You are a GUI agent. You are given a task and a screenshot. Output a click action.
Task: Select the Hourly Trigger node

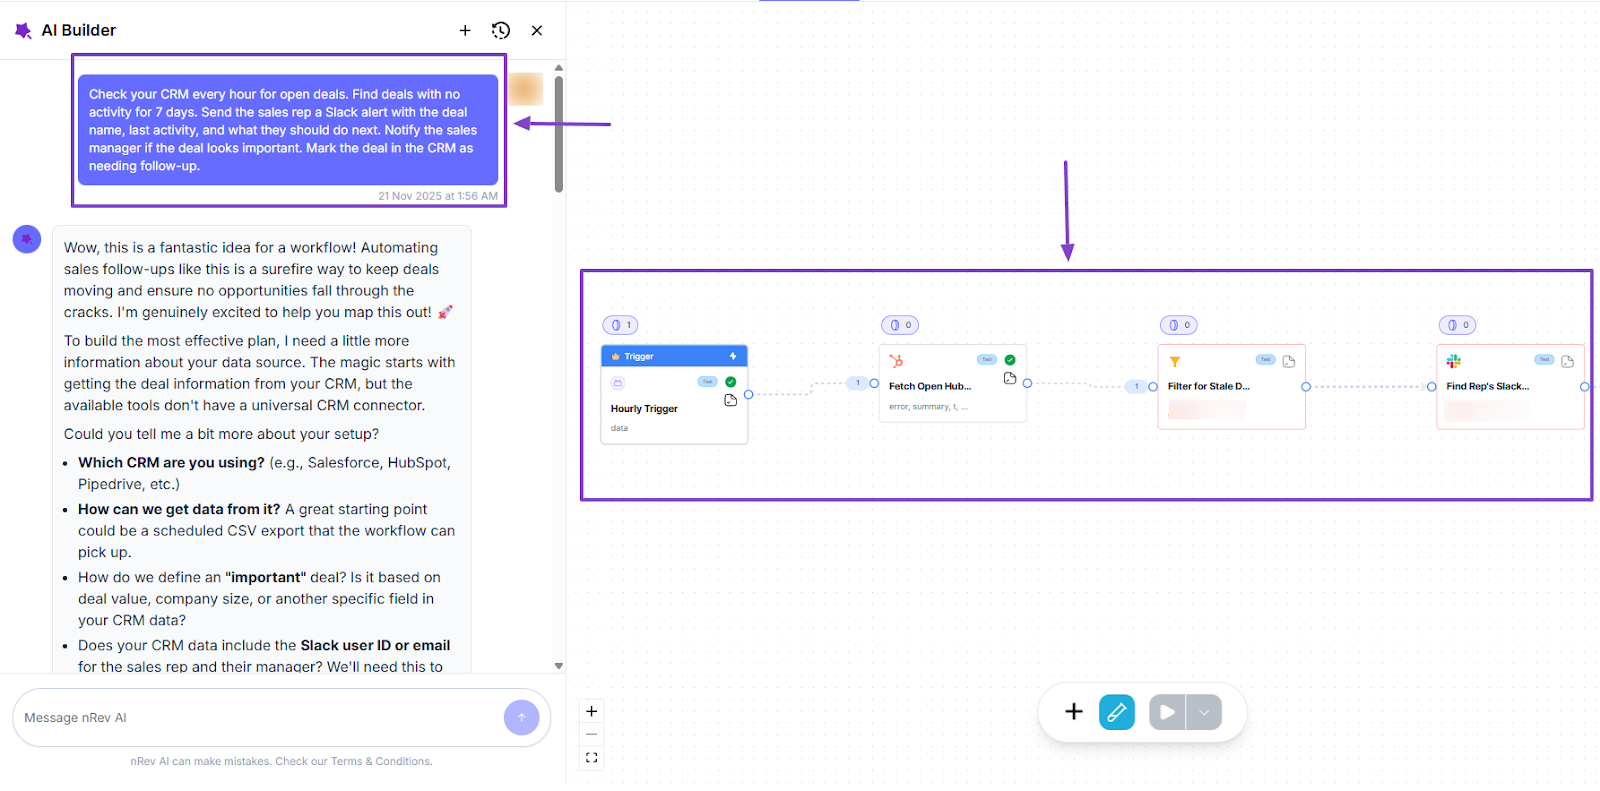pyautogui.click(x=674, y=395)
